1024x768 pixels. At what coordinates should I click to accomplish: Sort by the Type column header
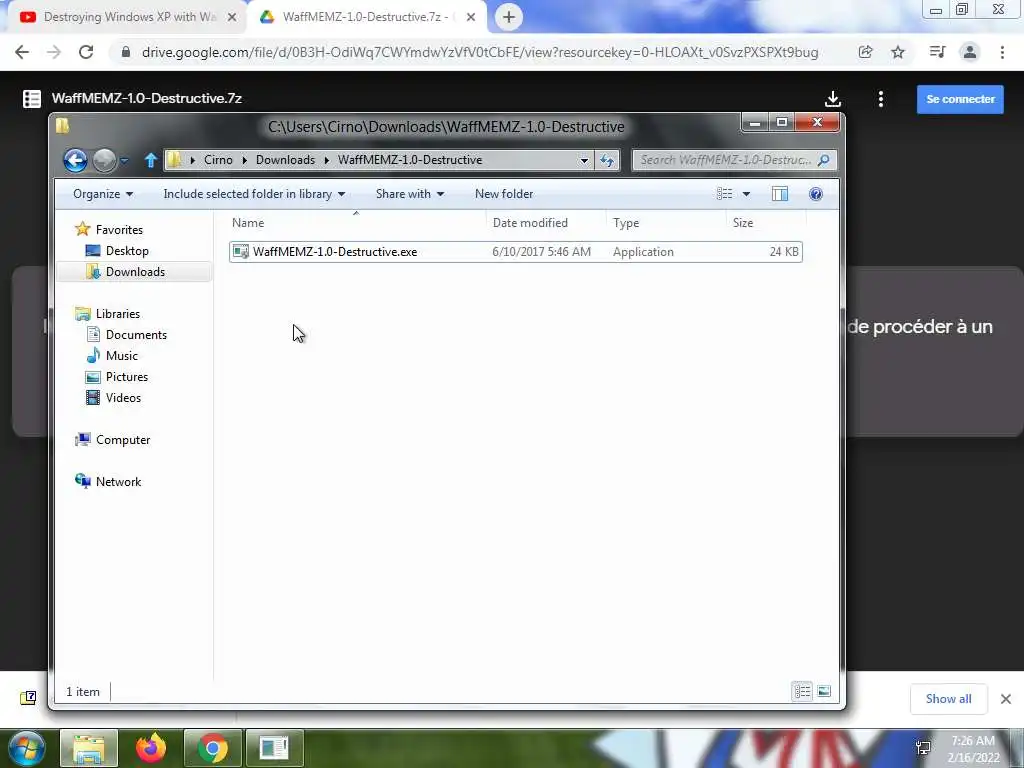pyautogui.click(x=665, y=223)
